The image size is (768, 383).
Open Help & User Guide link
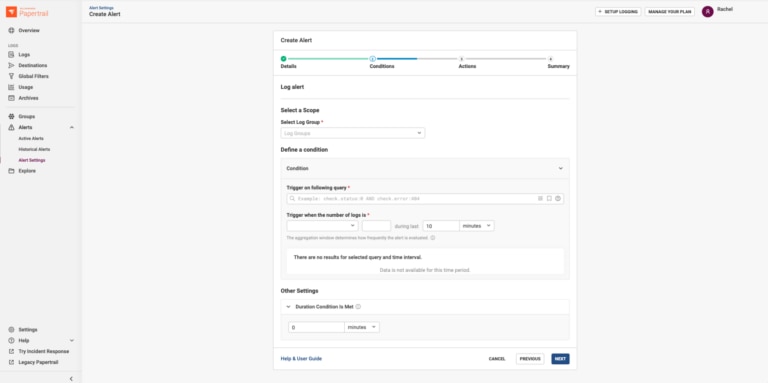click(301, 359)
